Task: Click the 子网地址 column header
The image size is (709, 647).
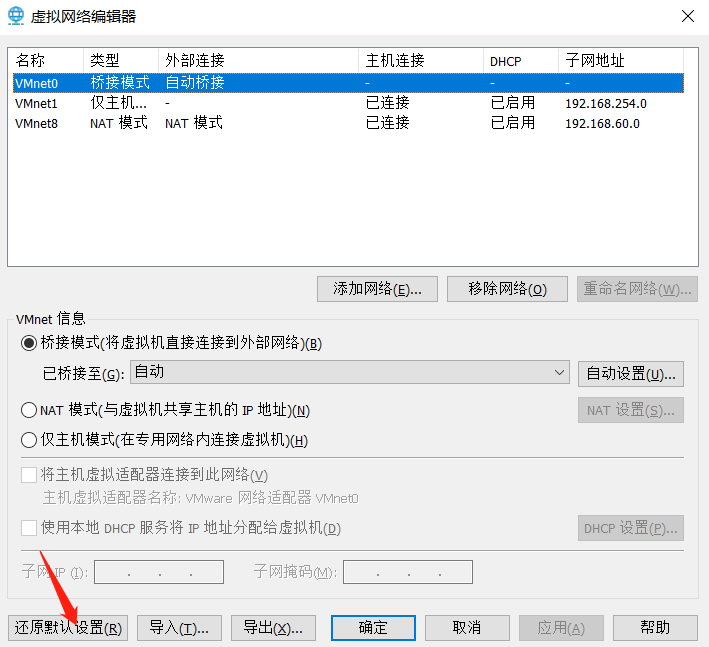Action: click(x=621, y=61)
